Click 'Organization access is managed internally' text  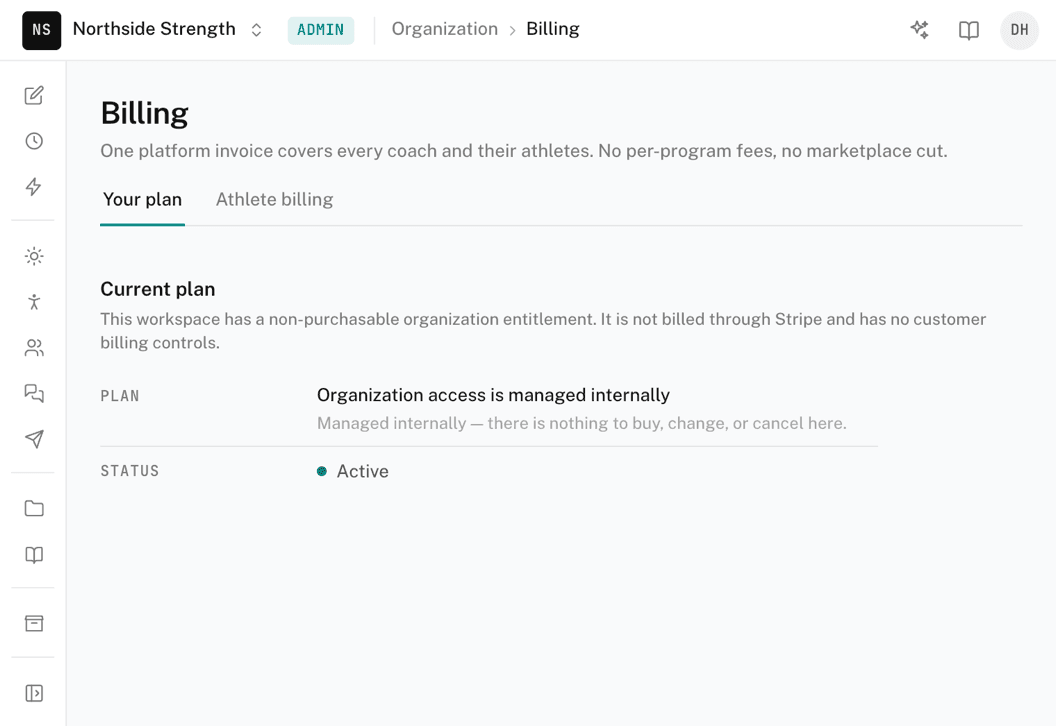(493, 395)
